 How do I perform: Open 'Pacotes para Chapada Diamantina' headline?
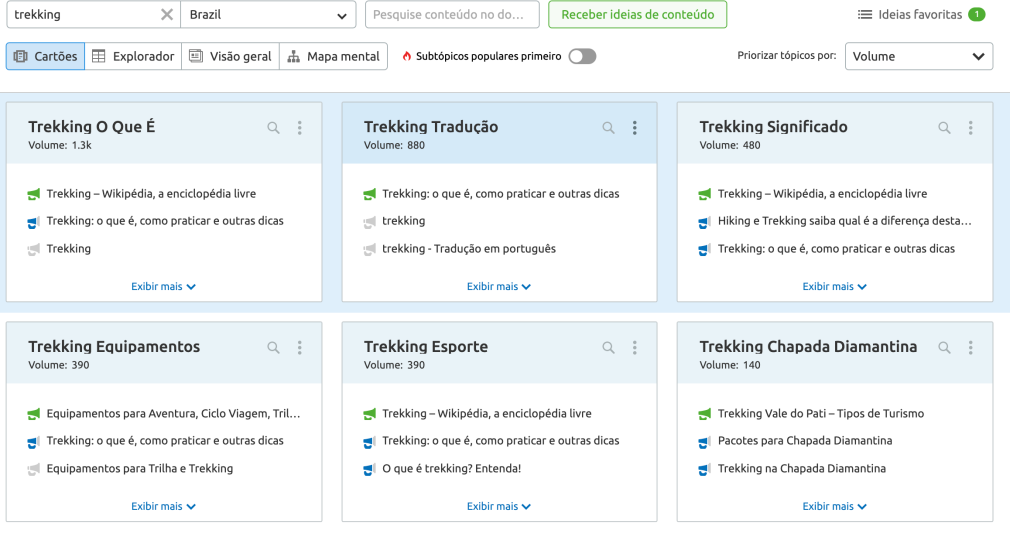tap(805, 440)
